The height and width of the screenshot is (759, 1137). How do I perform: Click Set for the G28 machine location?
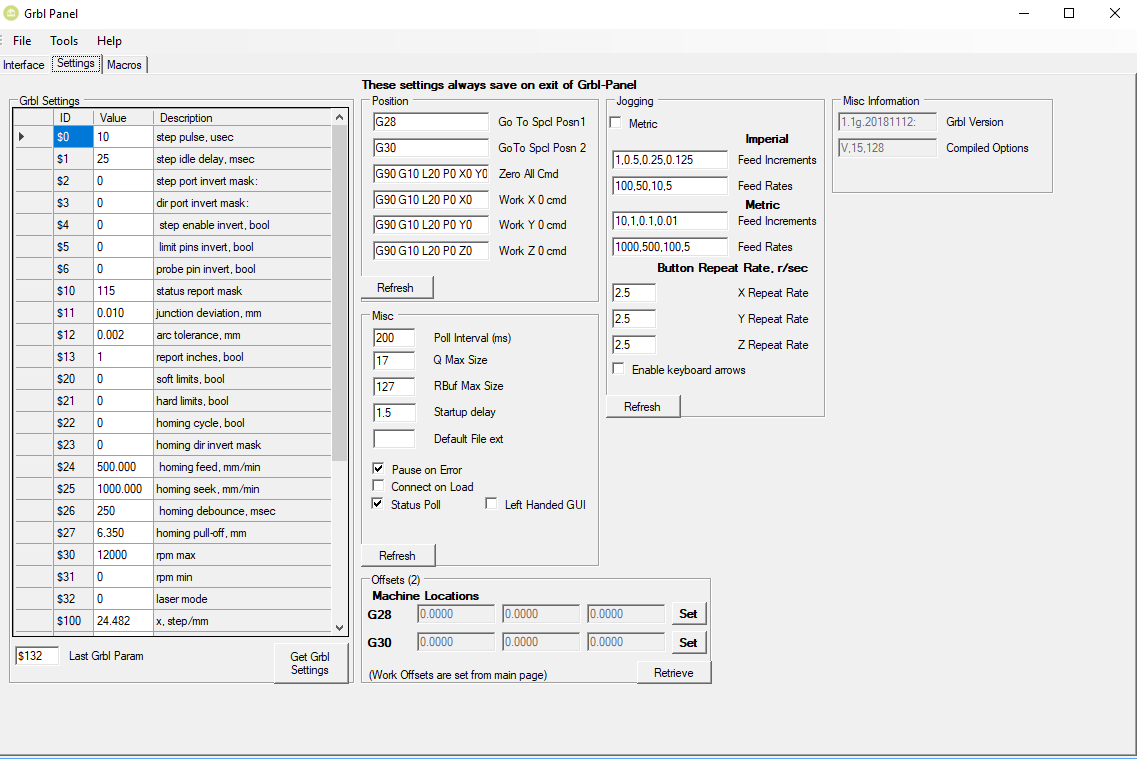[688, 613]
